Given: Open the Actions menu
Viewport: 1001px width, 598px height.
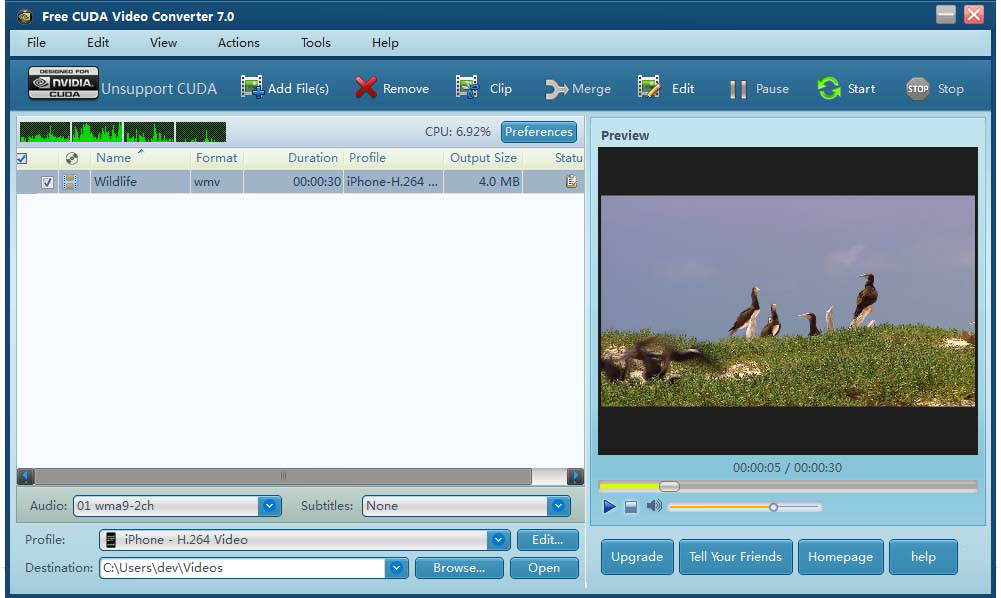Looking at the screenshot, I should coord(239,43).
